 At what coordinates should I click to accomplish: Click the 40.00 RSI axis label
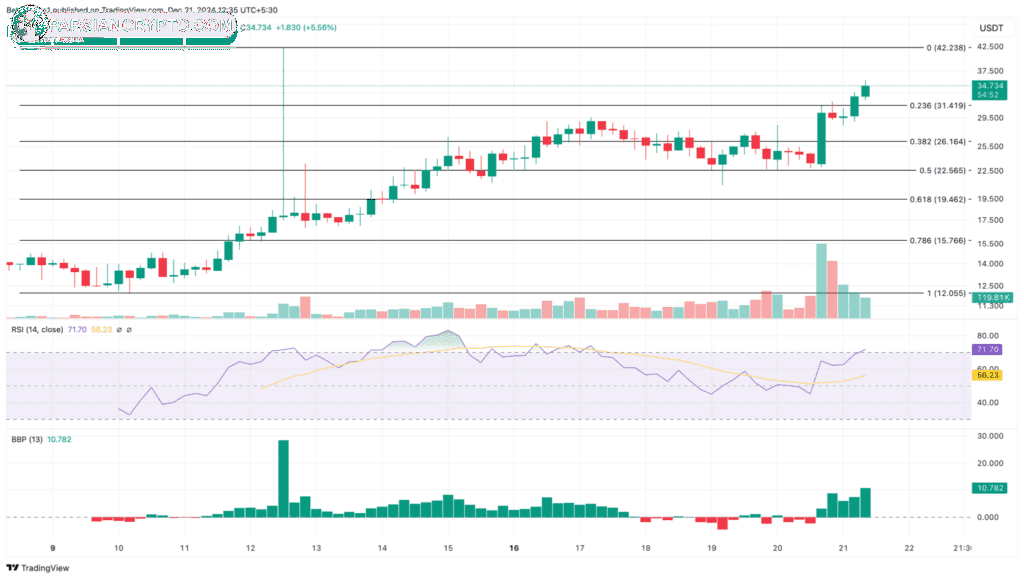[x=988, y=403]
